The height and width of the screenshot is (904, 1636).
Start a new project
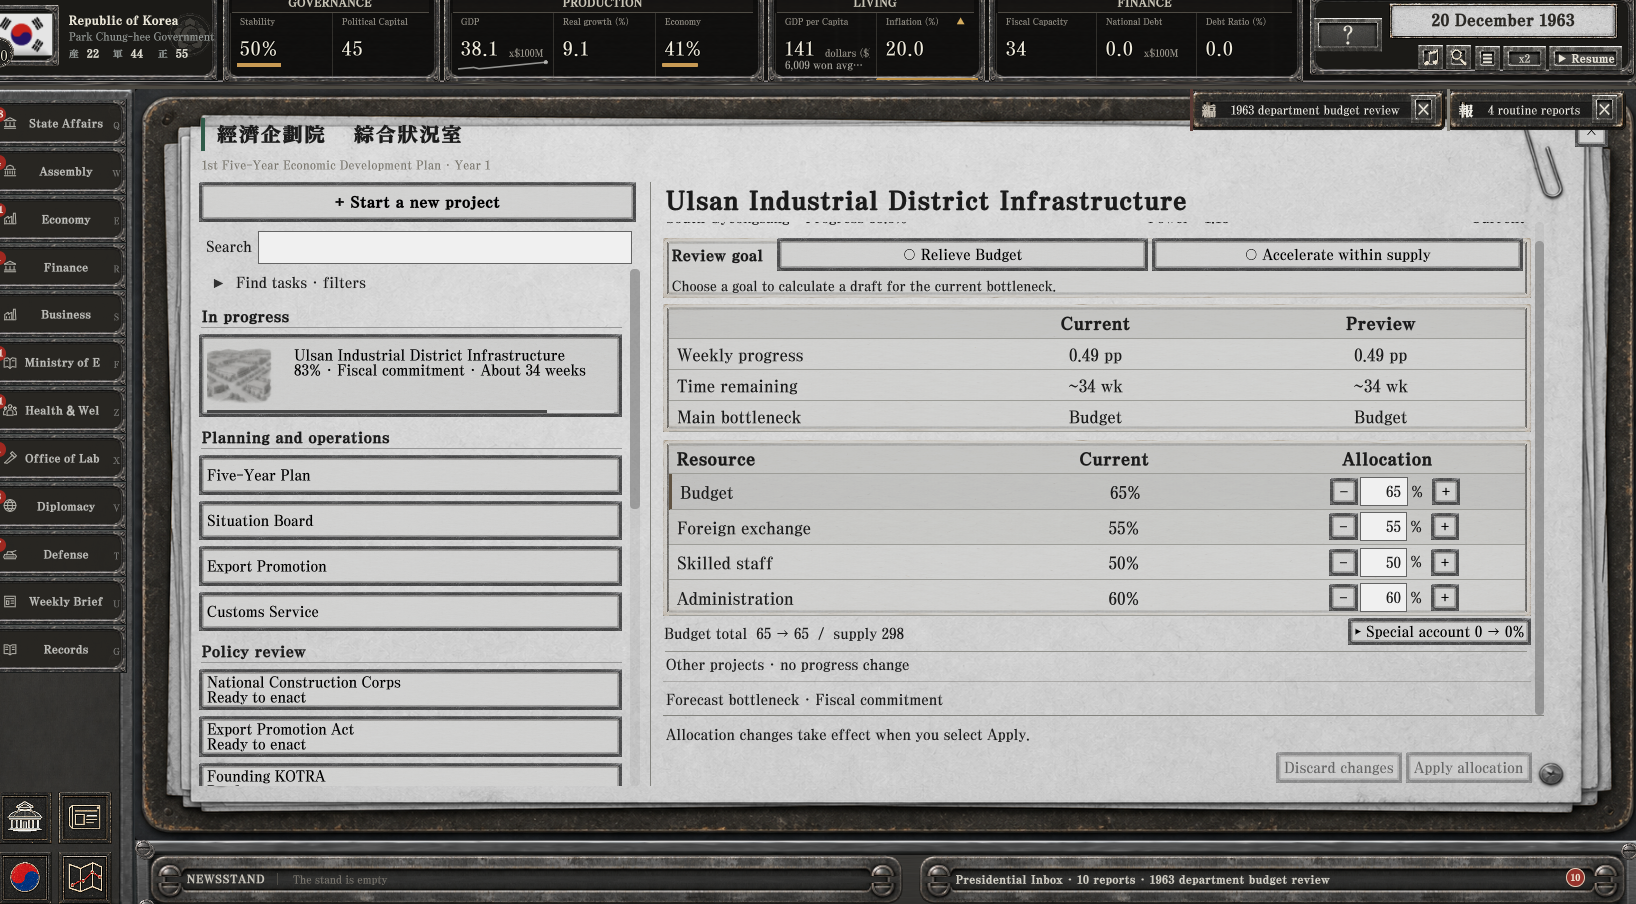[417, 202]
